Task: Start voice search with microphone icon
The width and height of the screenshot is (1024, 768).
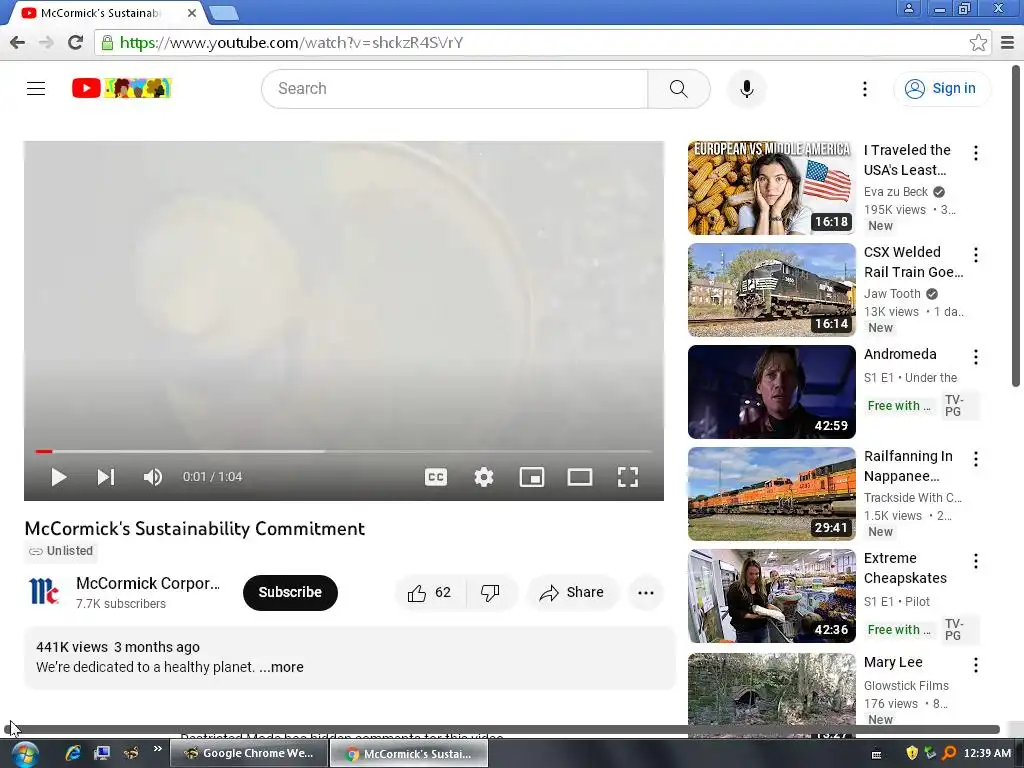Action: click(x=746, y=89)
